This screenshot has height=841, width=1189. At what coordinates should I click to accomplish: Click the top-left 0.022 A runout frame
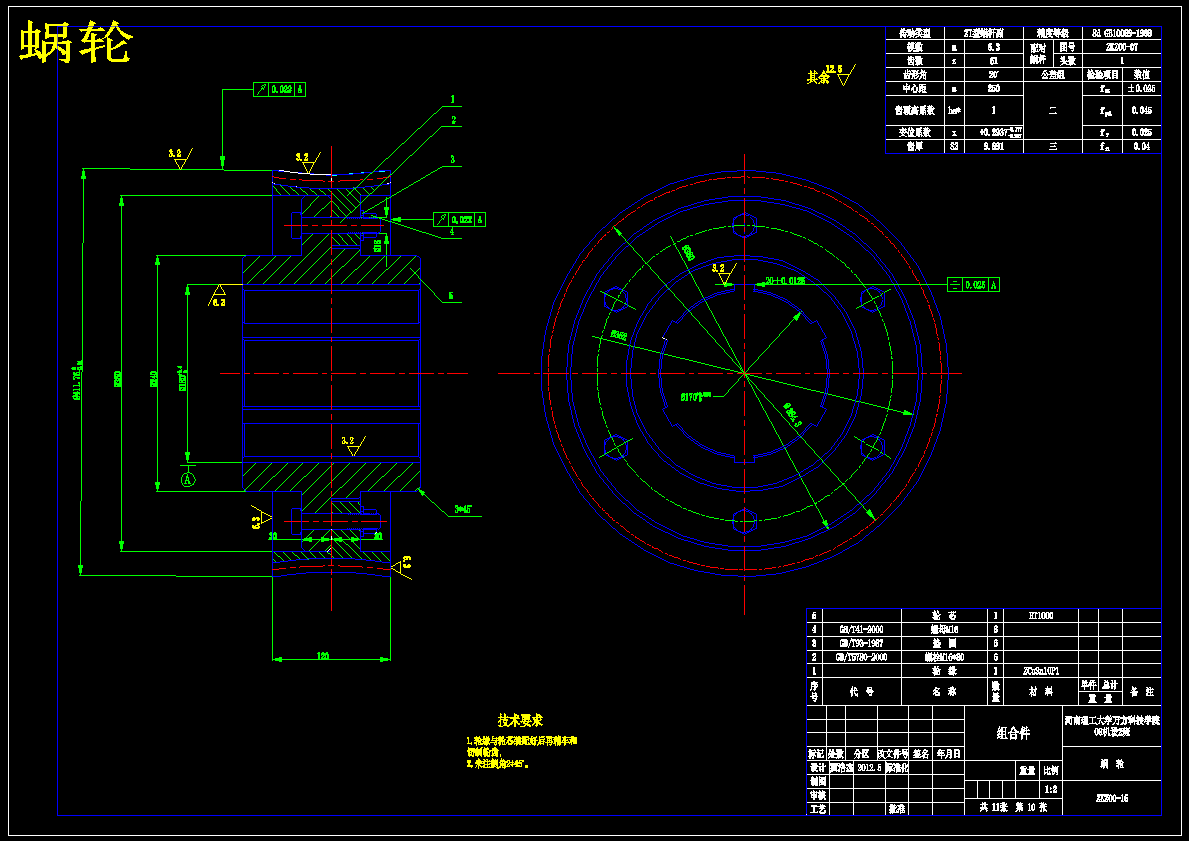(x=280, y=89)
